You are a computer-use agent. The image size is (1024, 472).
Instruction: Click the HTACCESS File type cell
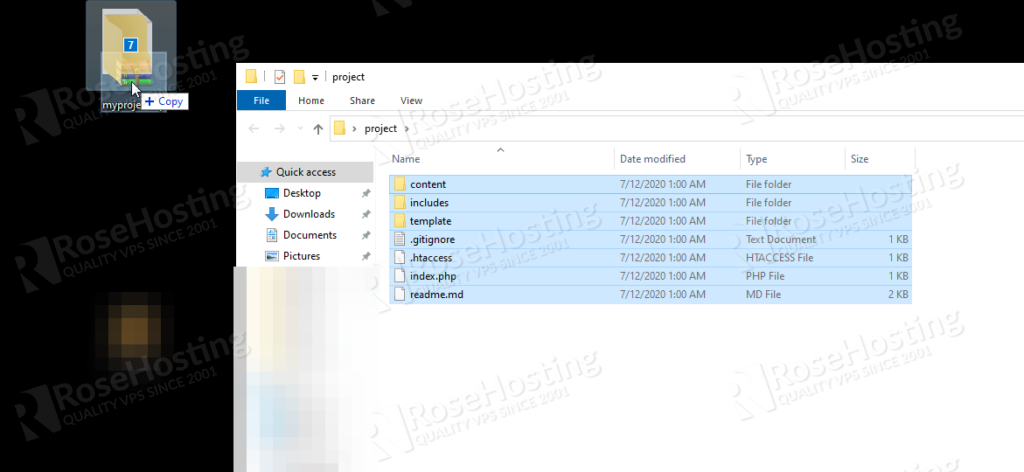(x=779, y=257)
